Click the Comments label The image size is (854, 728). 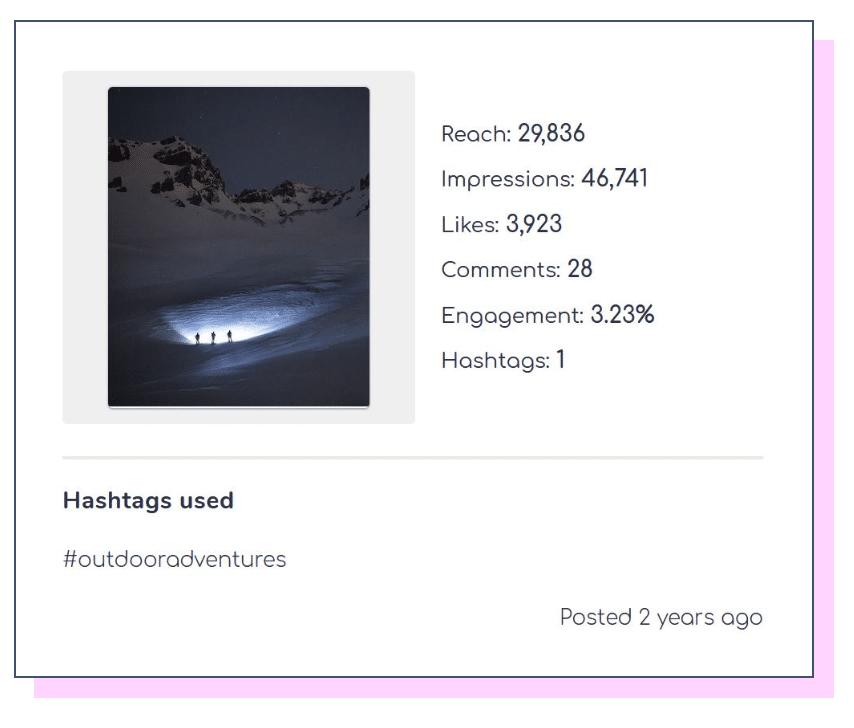pyautogui.click(x=501, y=270)
